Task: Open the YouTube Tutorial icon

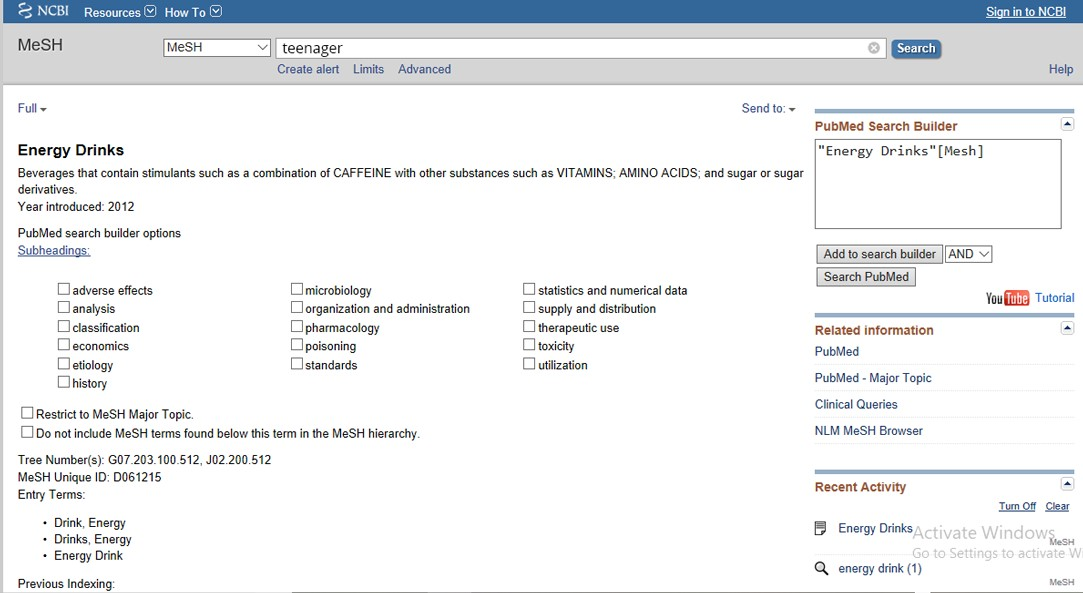Action: tap(1007, 298)
